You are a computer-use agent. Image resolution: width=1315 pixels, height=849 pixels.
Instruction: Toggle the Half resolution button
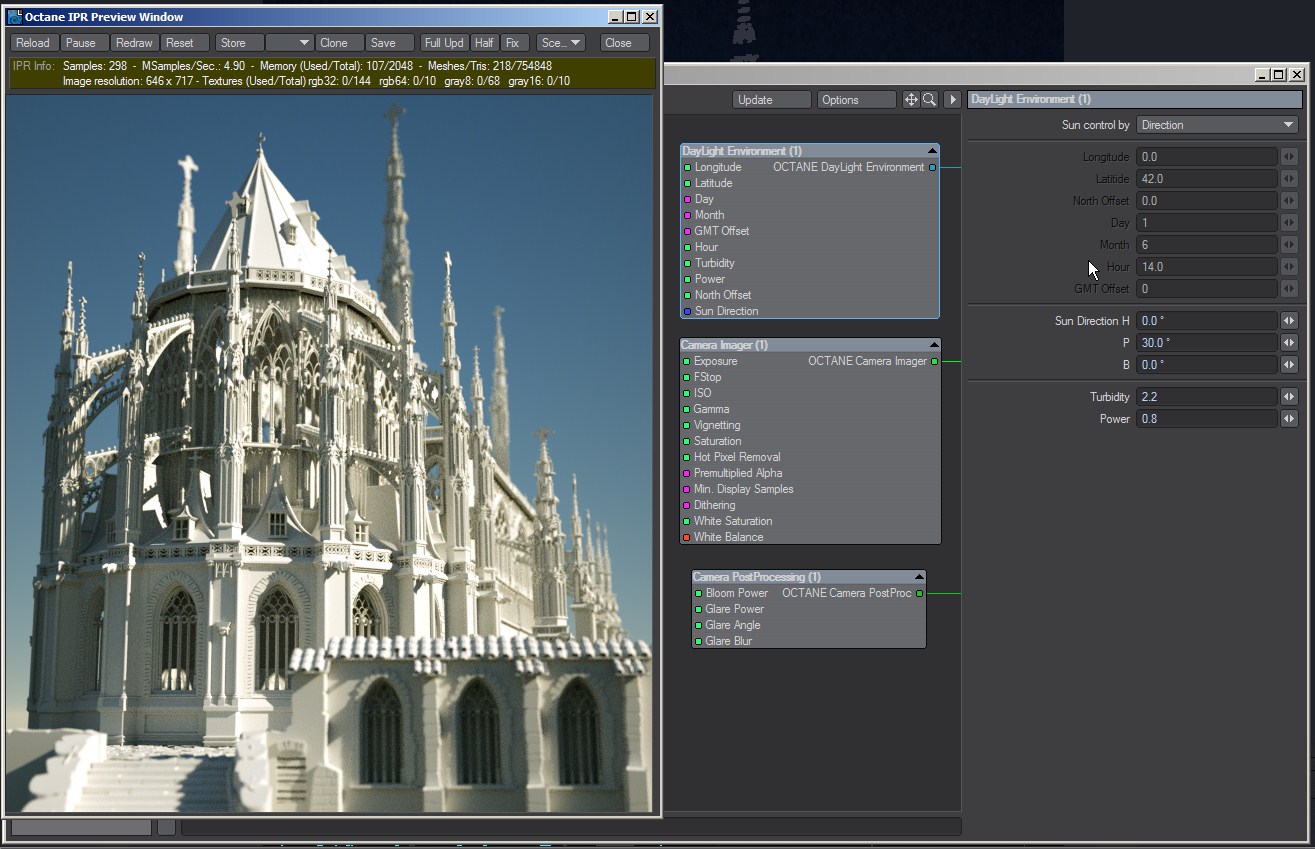click(x=484, y=43)
